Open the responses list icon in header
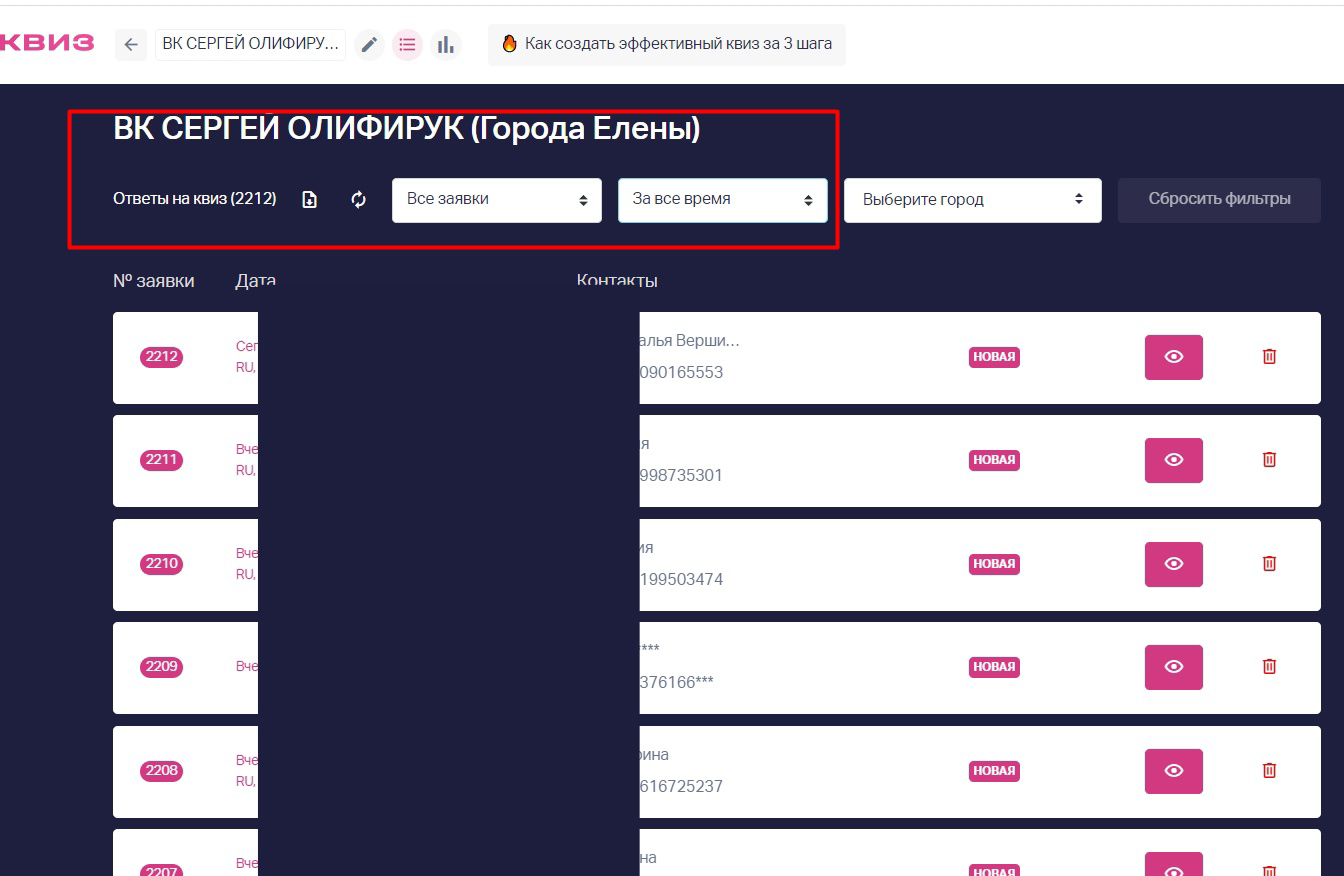Screen dimensions: 1344x876 point(407,45)
